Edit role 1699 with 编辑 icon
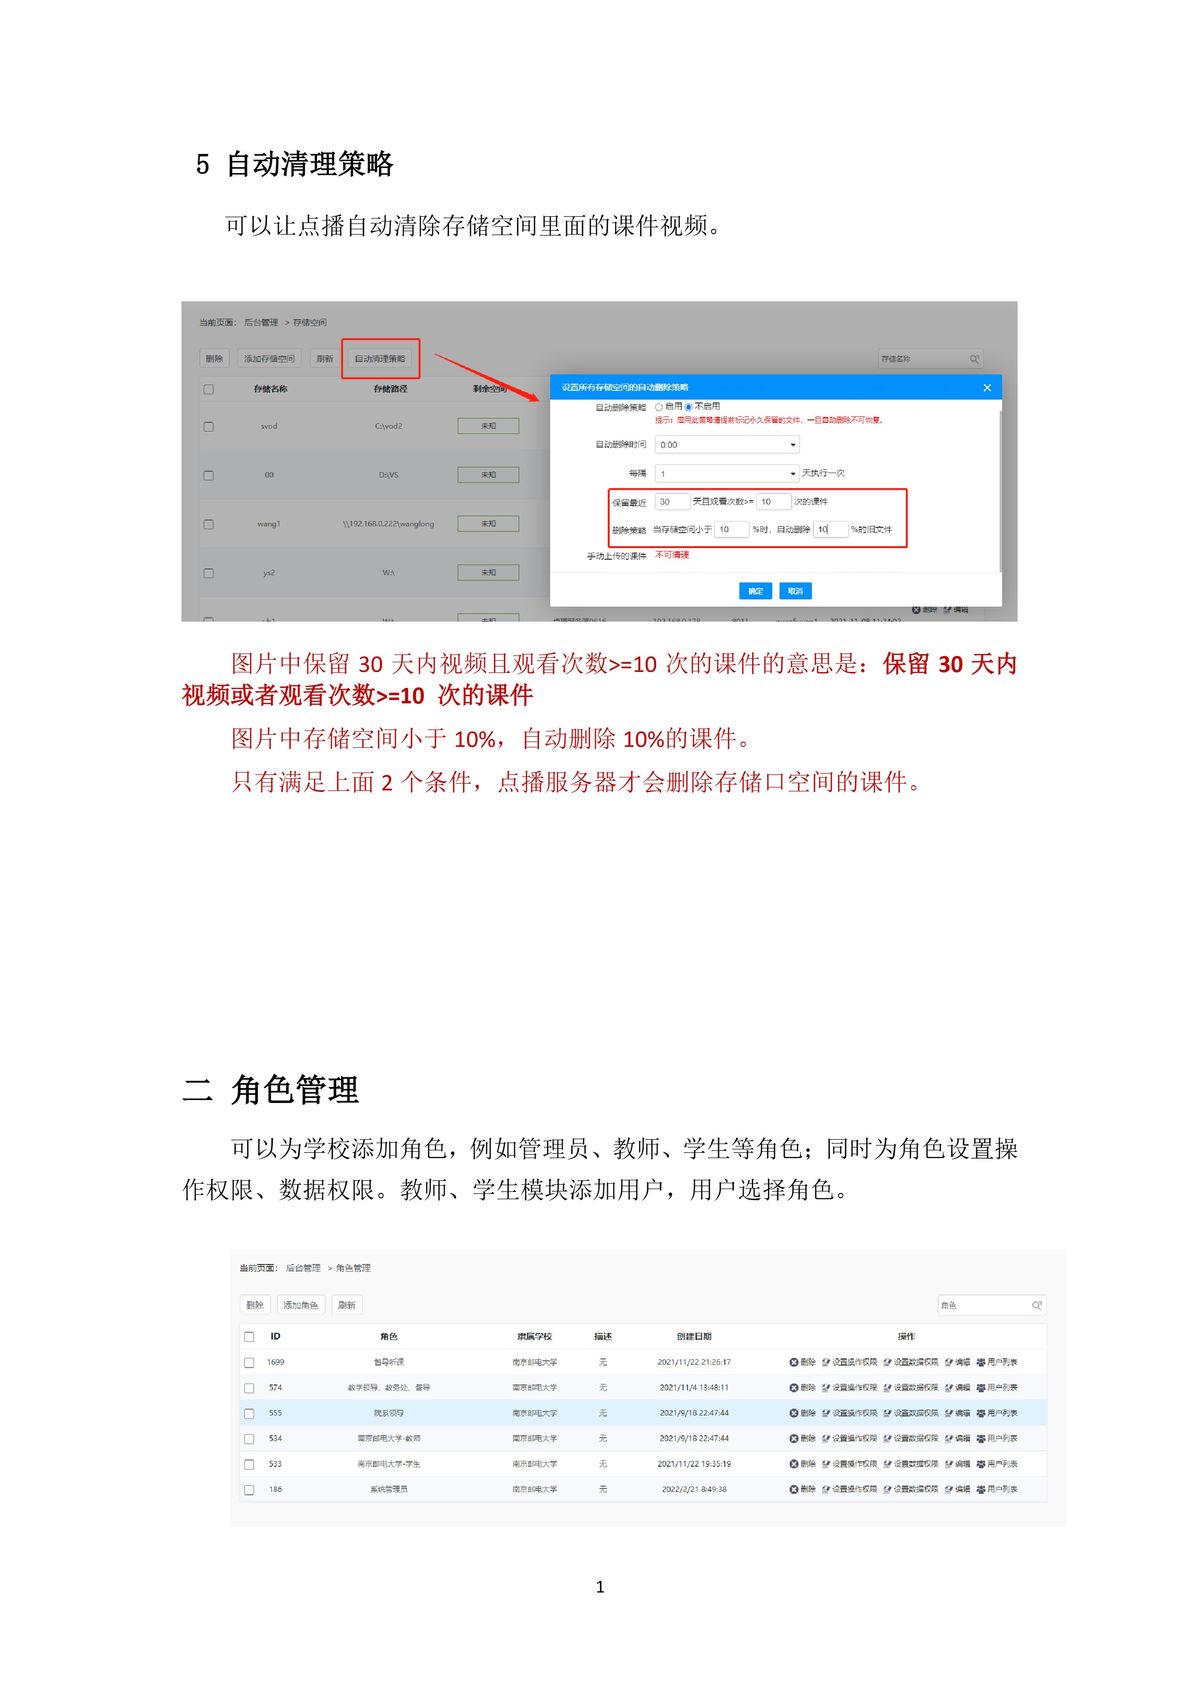Image resolution: width=1200 pixels, height=1697 pixels. [958, 1362]
